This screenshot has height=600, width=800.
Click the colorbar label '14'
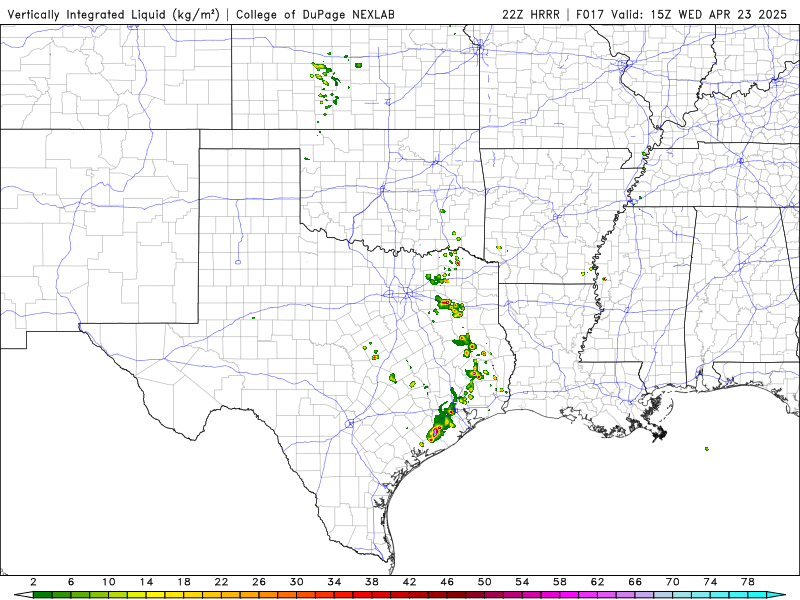pyautogui.click(x=146, y=582)
